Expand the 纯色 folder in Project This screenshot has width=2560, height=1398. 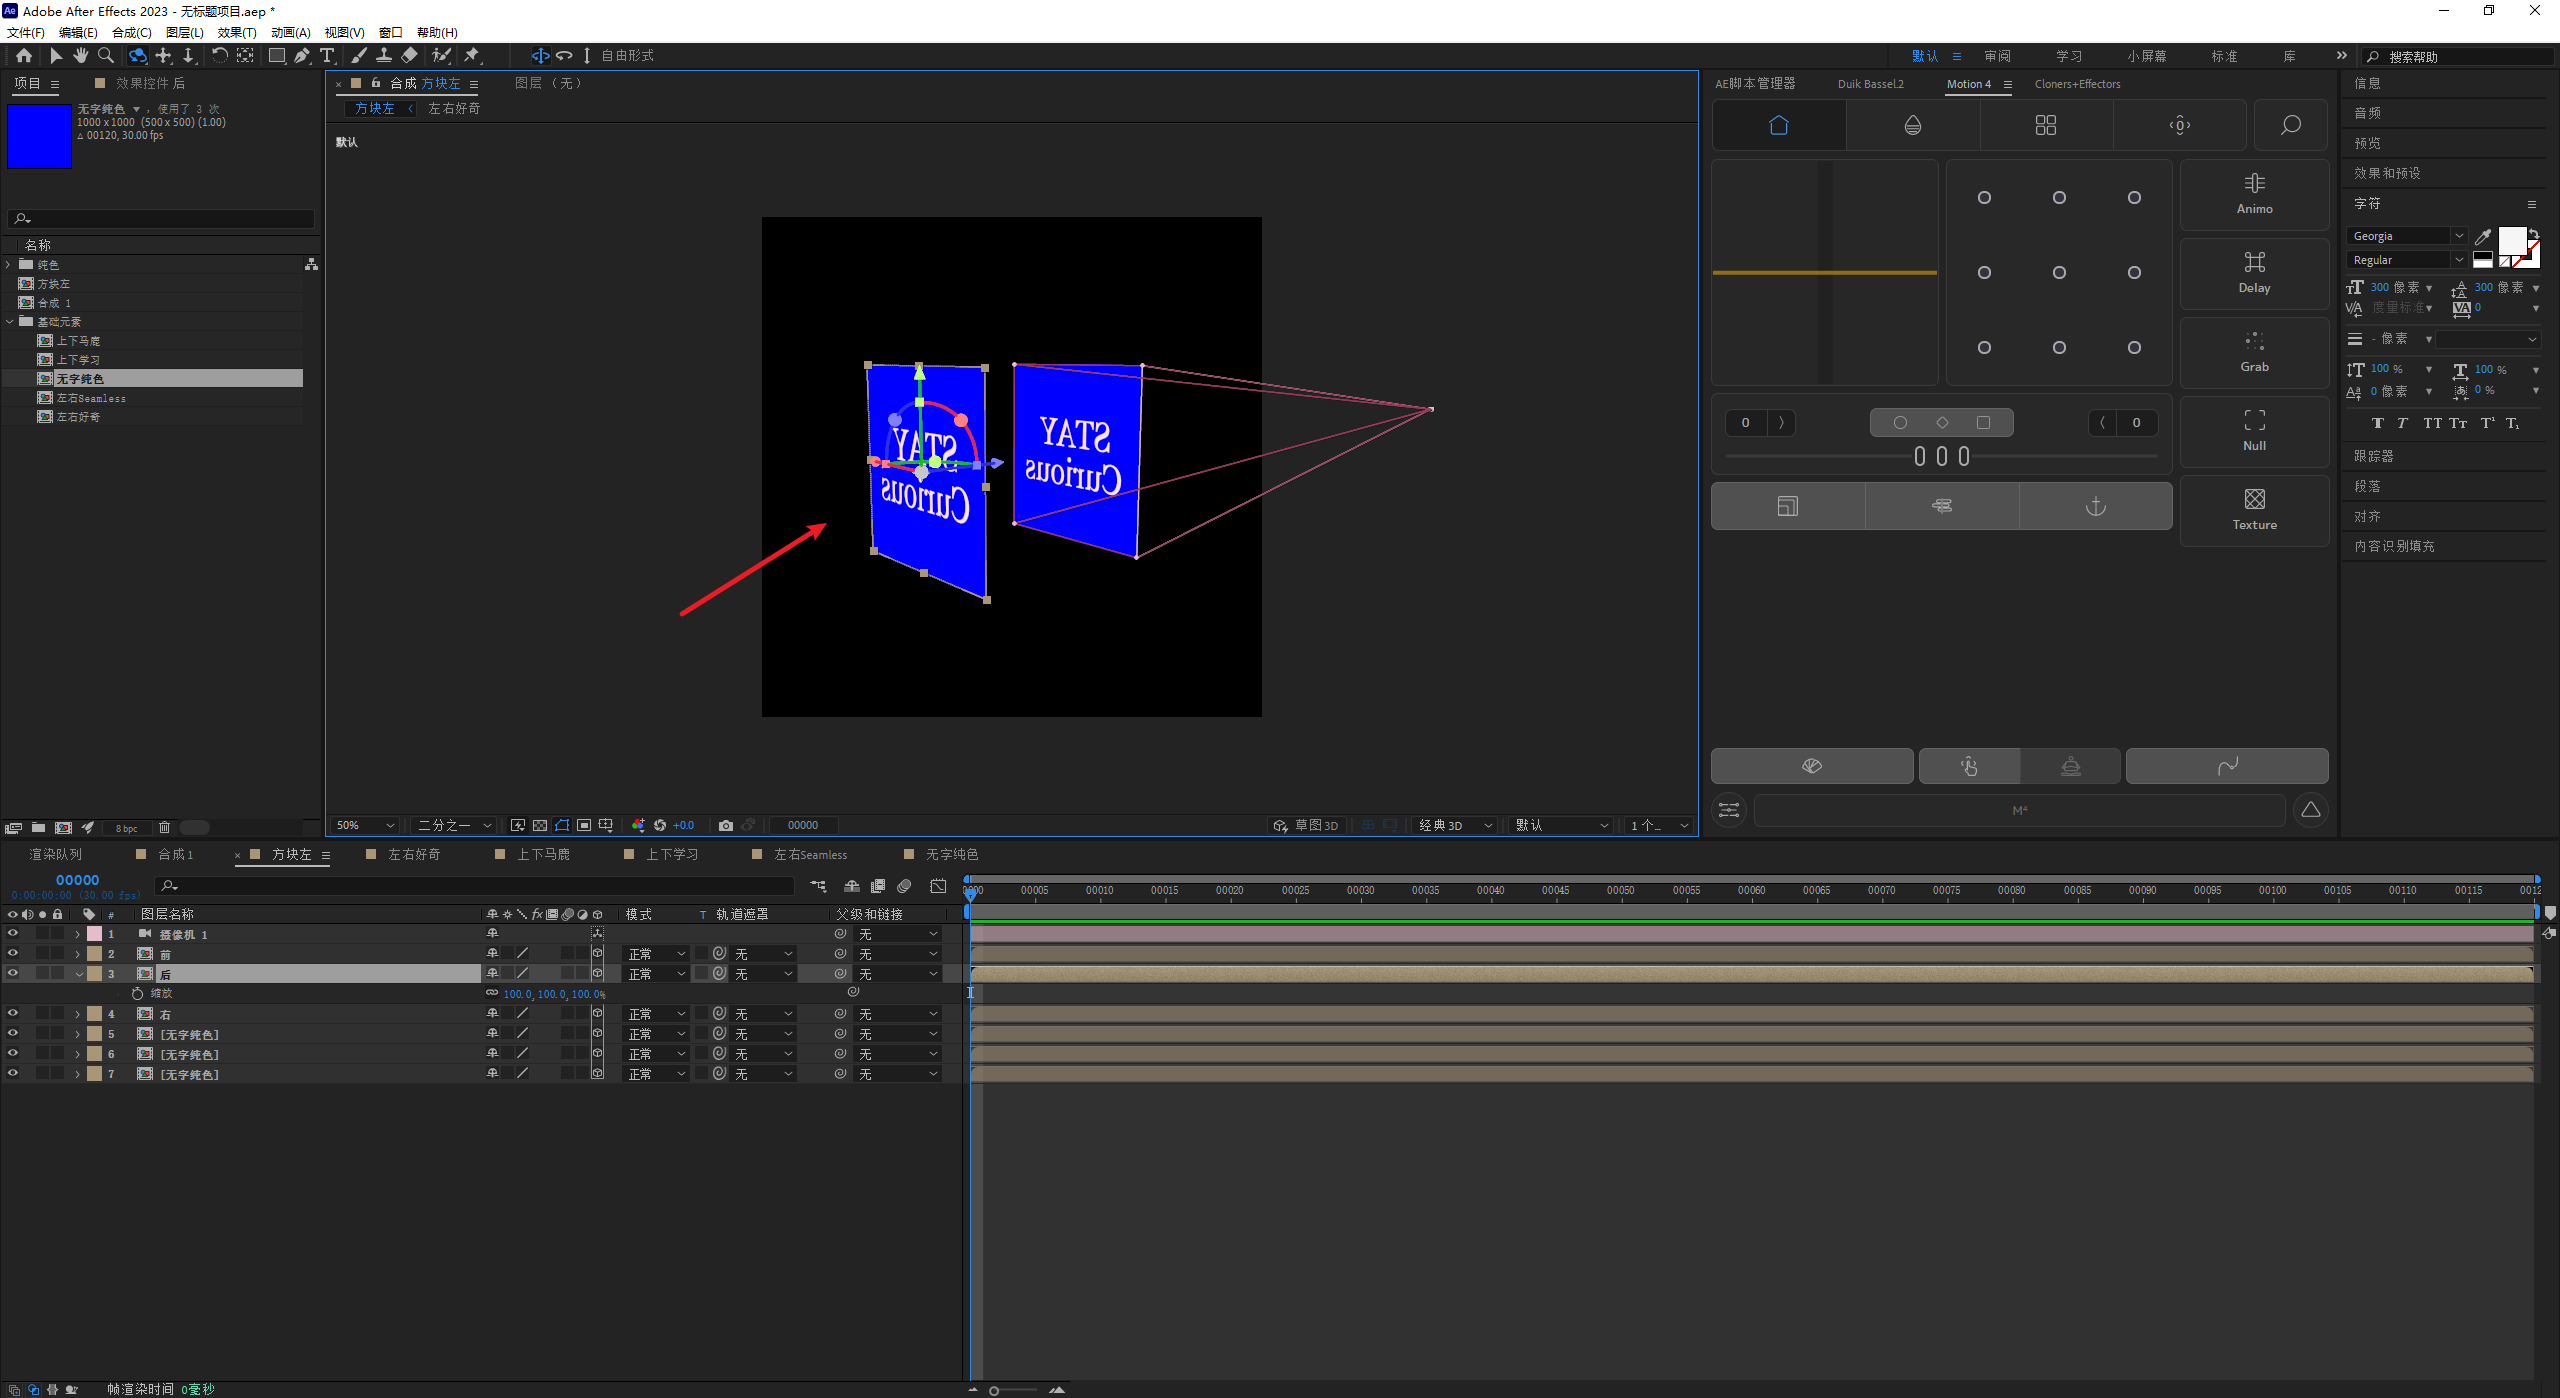click(9, 265)
